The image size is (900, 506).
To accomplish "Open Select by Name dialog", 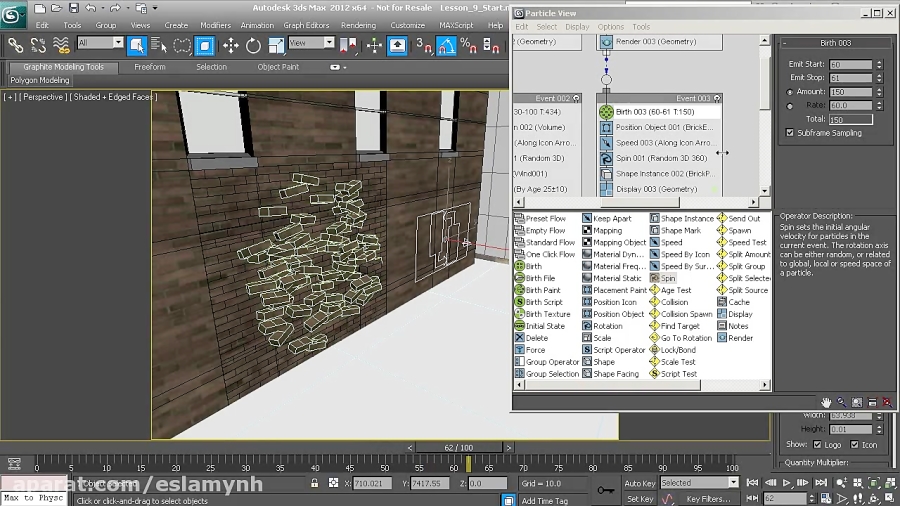I will click(158, 45).
